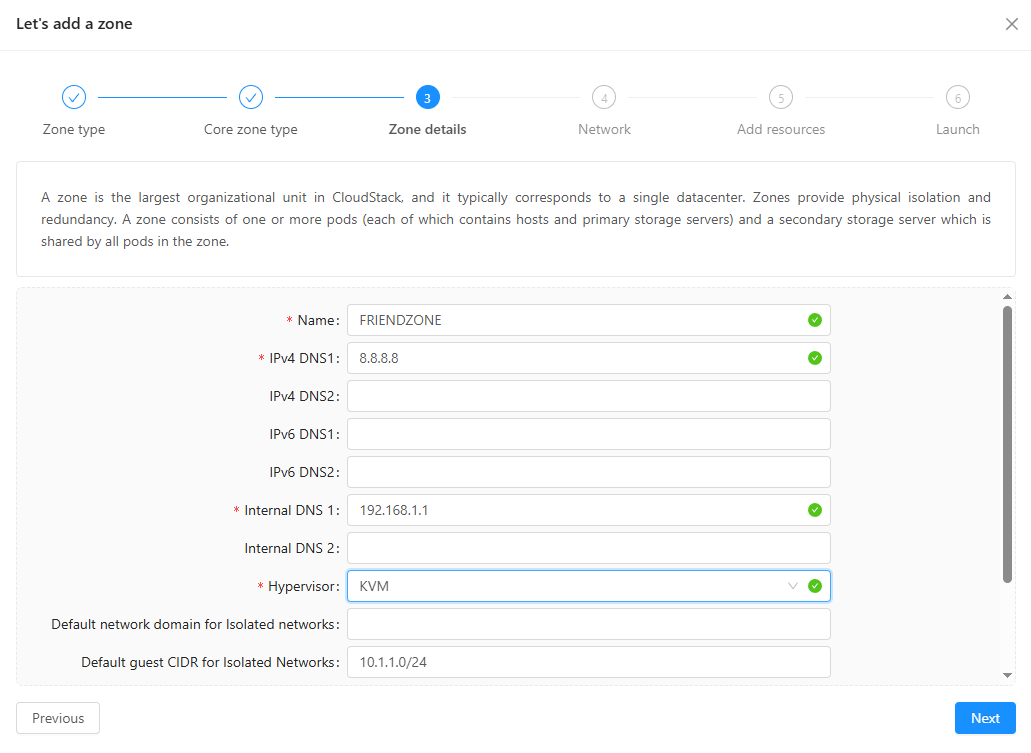The image size is (1031, 753).
Task: Select the IPv6 DNS1 text box
Action: (588, 434)
